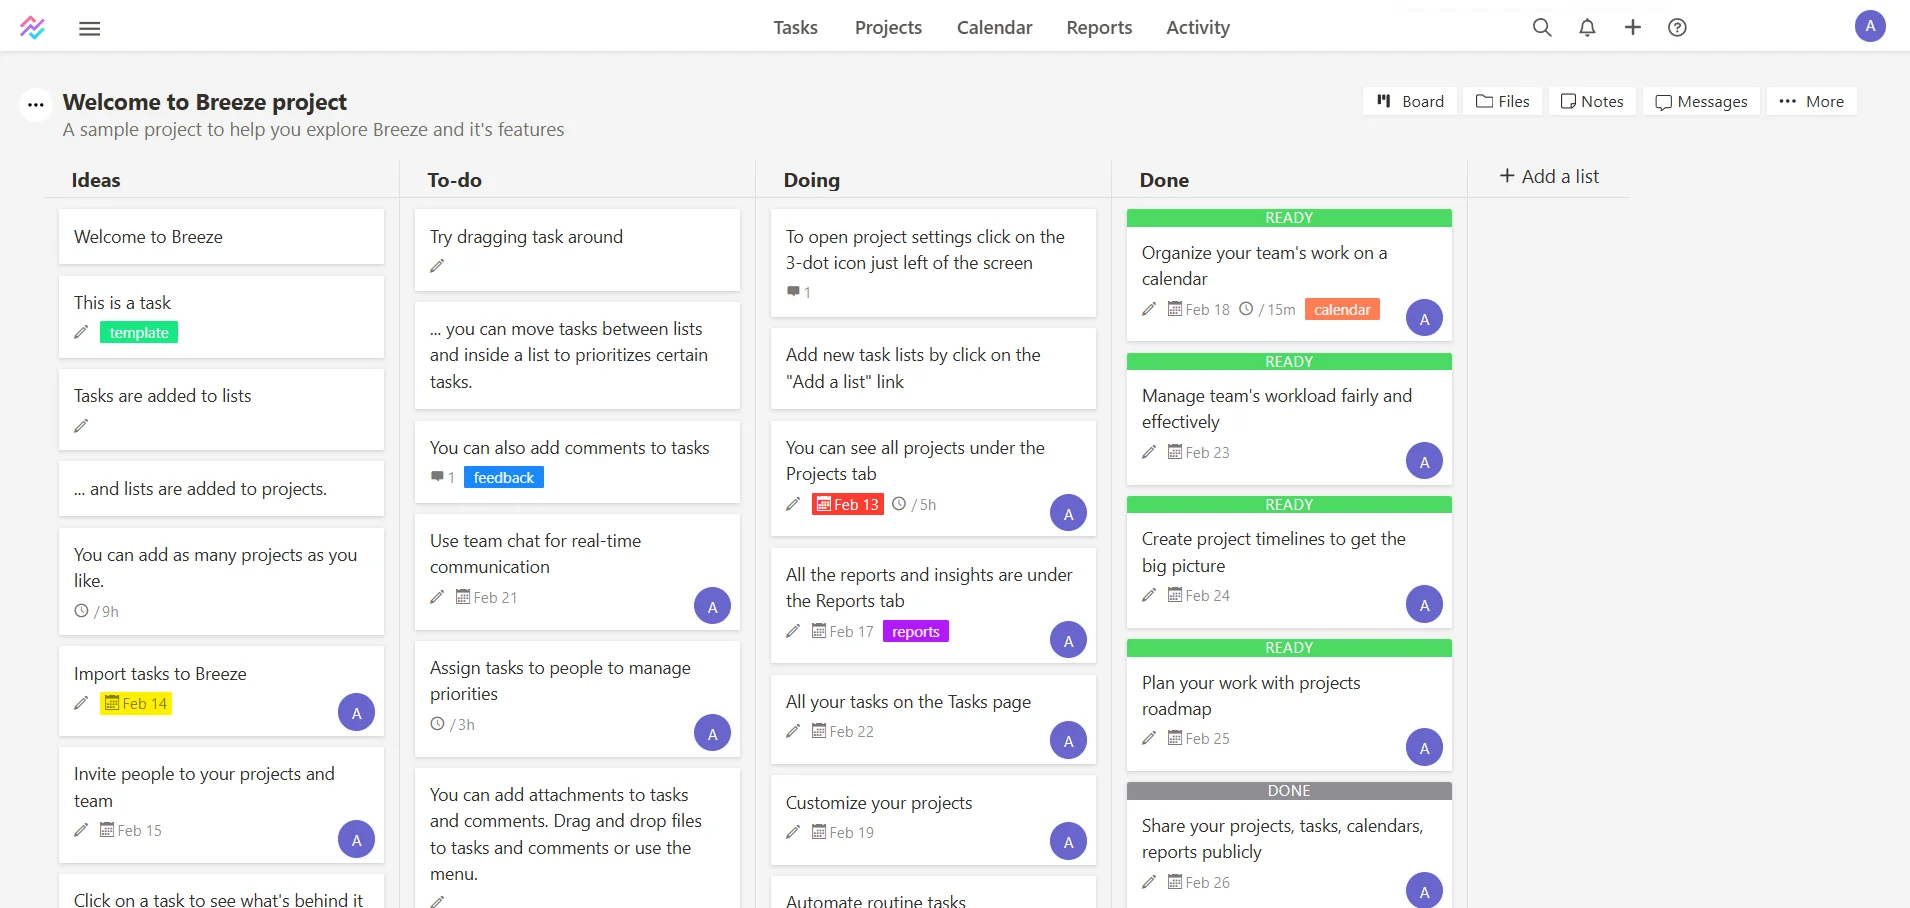Open the hamburger menu
The image size is (1910, 908).
[90, 28]
